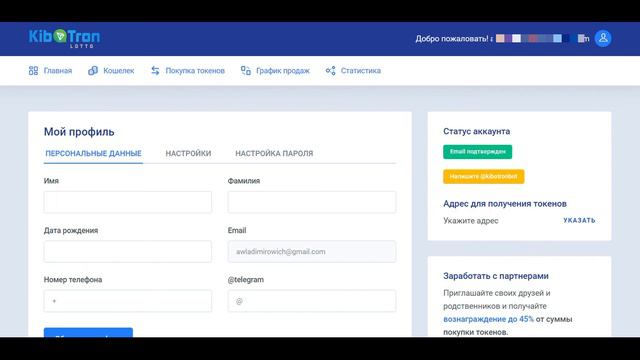The width and height of the screenshot is (640, 360).
Task: Click the Добро пожаловать greeting text
Action: click(x=452, y=39)
